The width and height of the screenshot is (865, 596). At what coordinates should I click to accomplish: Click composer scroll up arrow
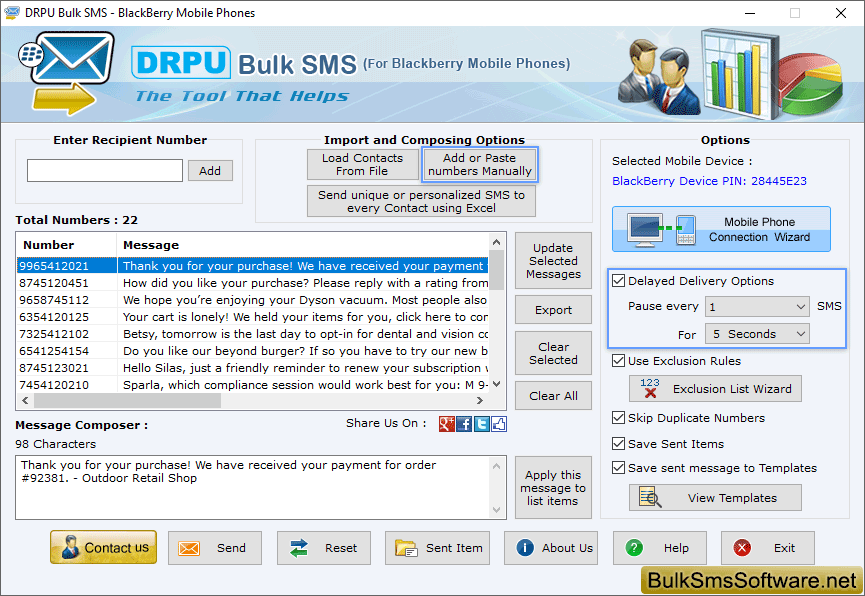pos(496,466)
